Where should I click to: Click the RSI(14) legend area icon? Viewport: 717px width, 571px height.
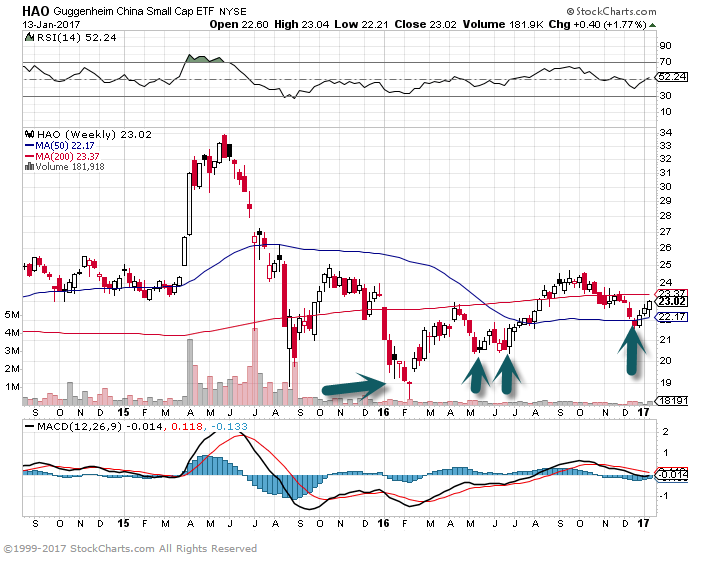point(29,37)
